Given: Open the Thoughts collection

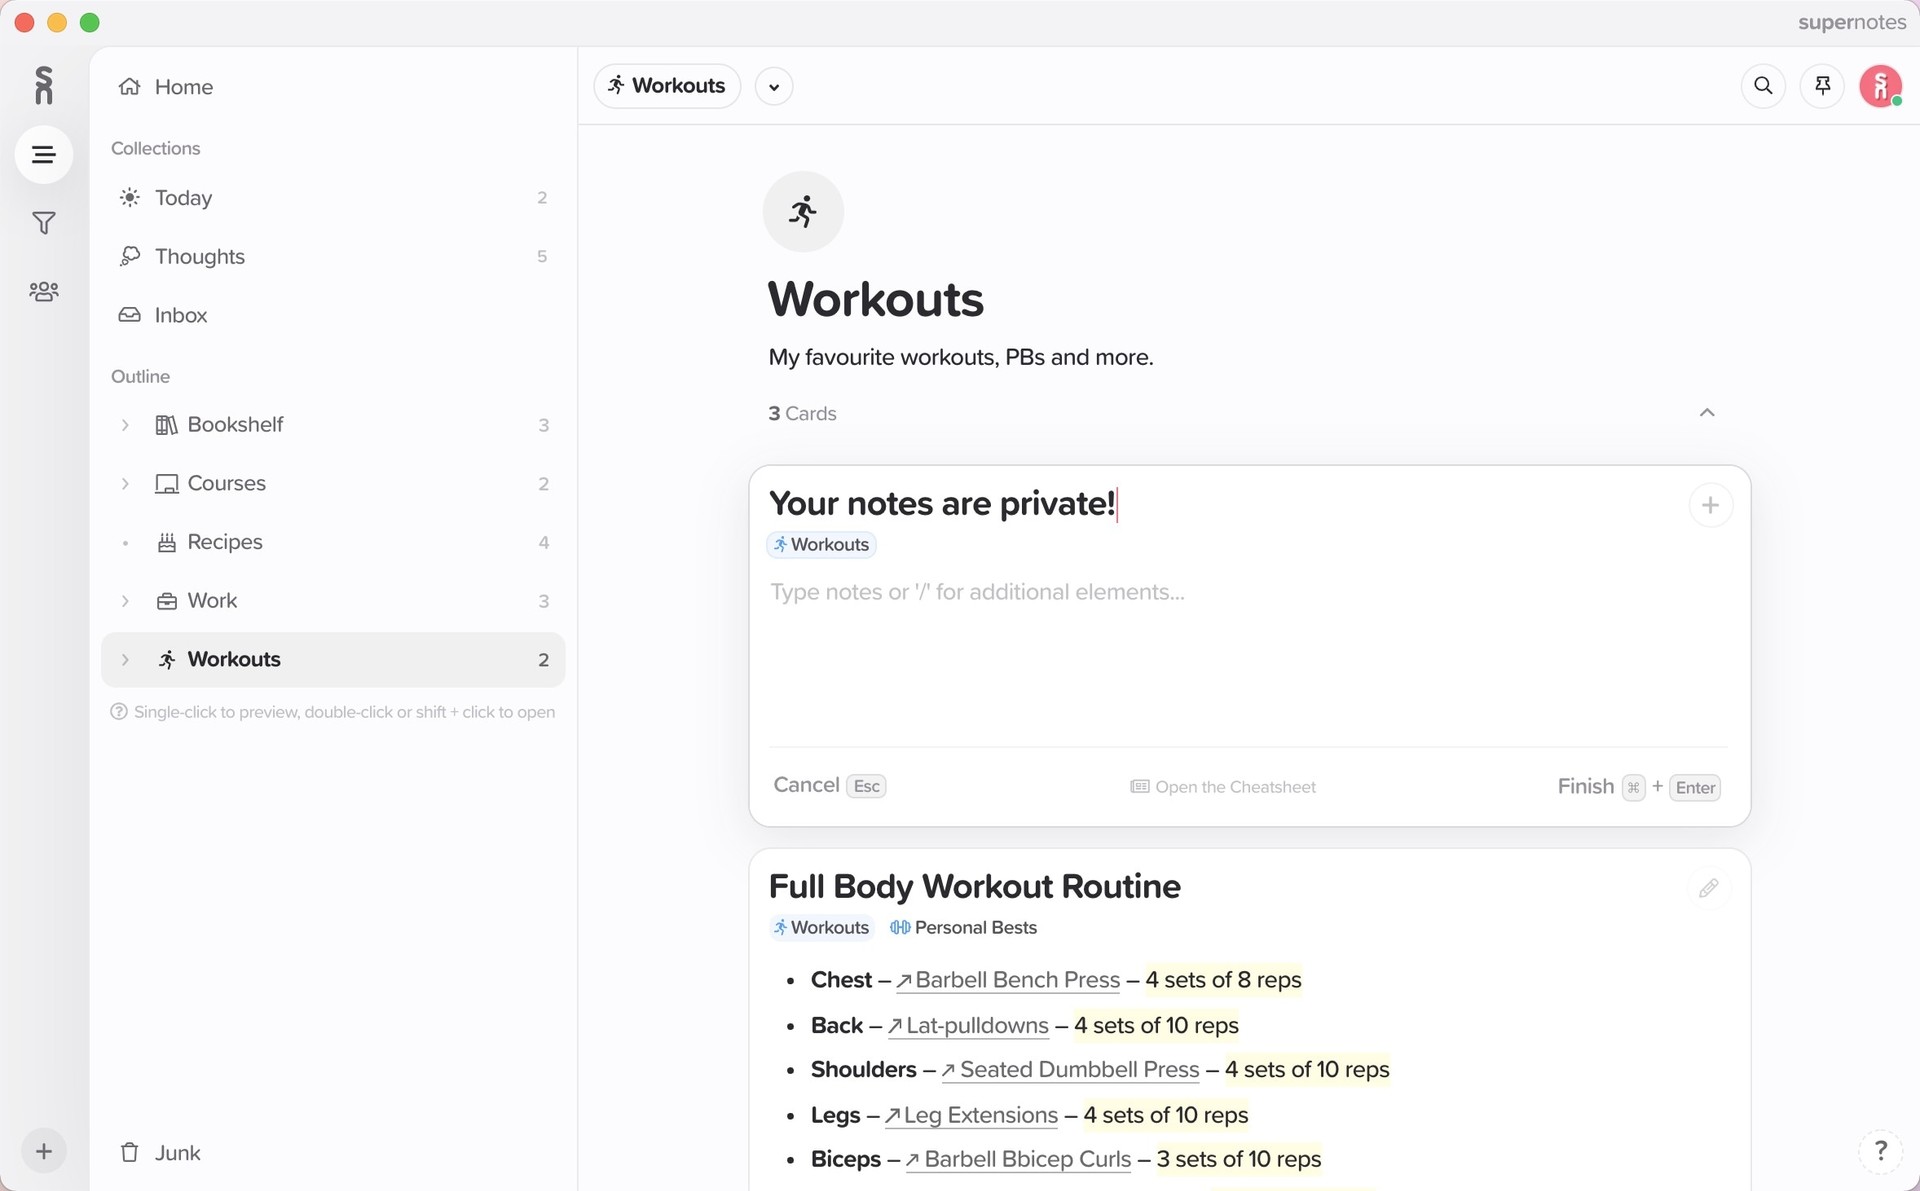Looking at the screenshot, I should [x=199, y=257].
